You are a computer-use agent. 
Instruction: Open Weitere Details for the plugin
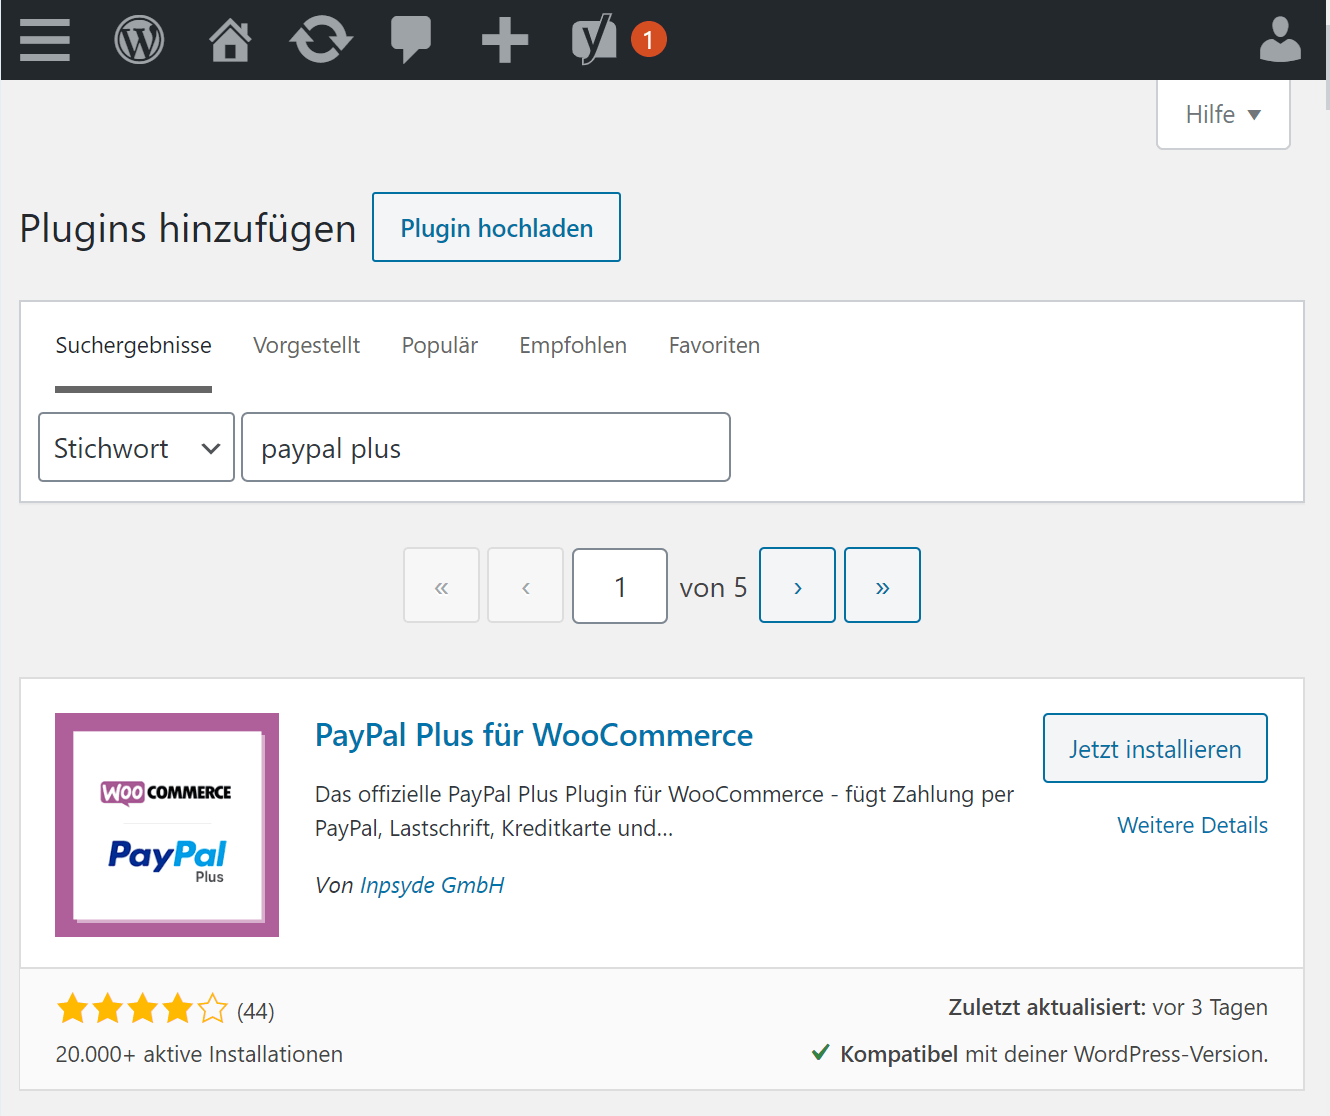click(1192, 824)
